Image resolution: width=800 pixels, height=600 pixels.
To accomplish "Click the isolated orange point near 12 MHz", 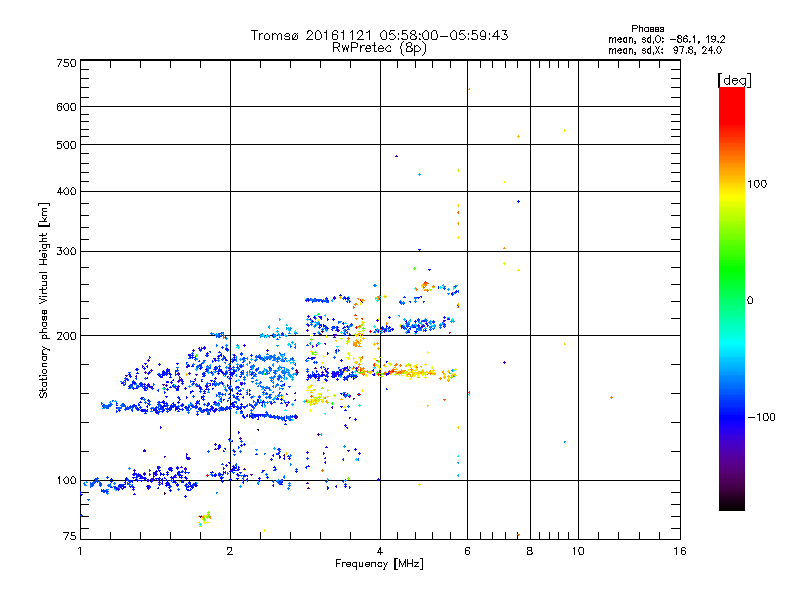I will point(611,397).
